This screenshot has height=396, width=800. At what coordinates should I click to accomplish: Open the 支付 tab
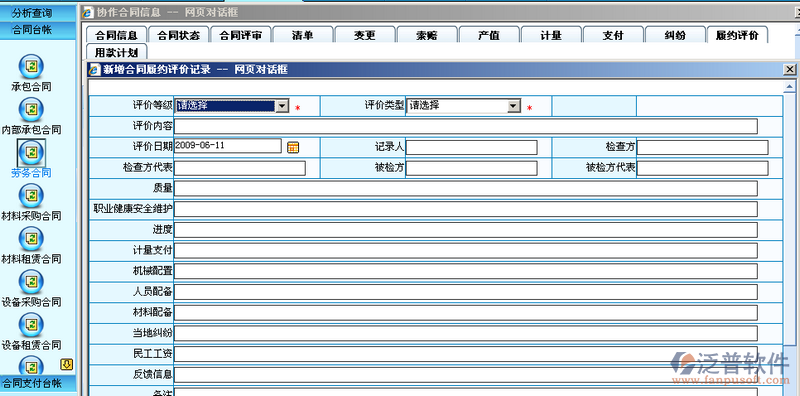[613, 35]
